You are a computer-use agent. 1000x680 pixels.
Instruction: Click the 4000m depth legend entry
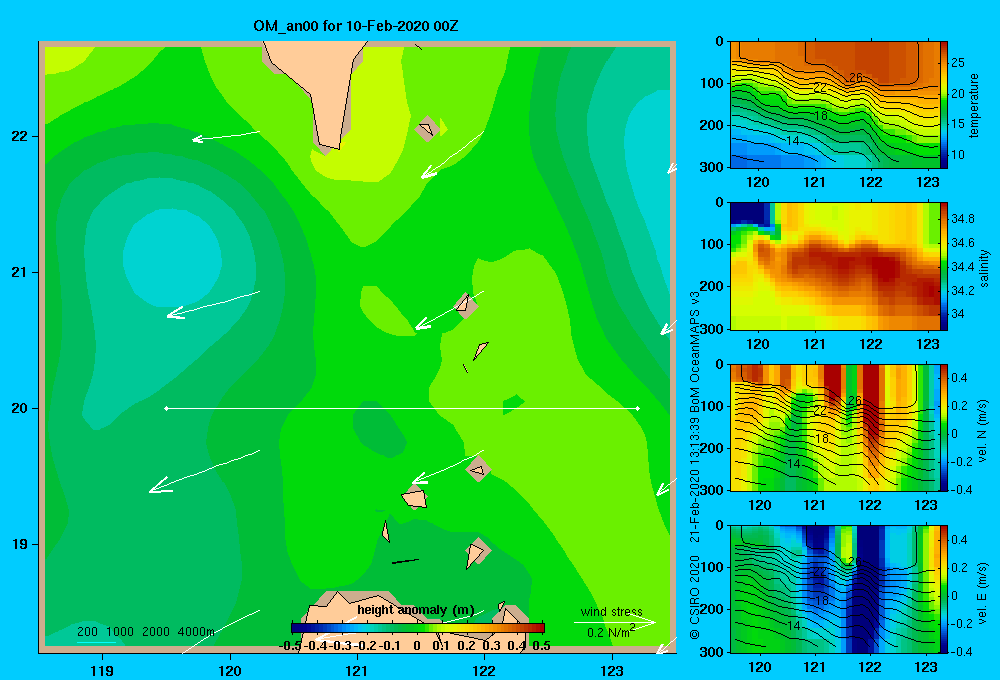[196, 632]
